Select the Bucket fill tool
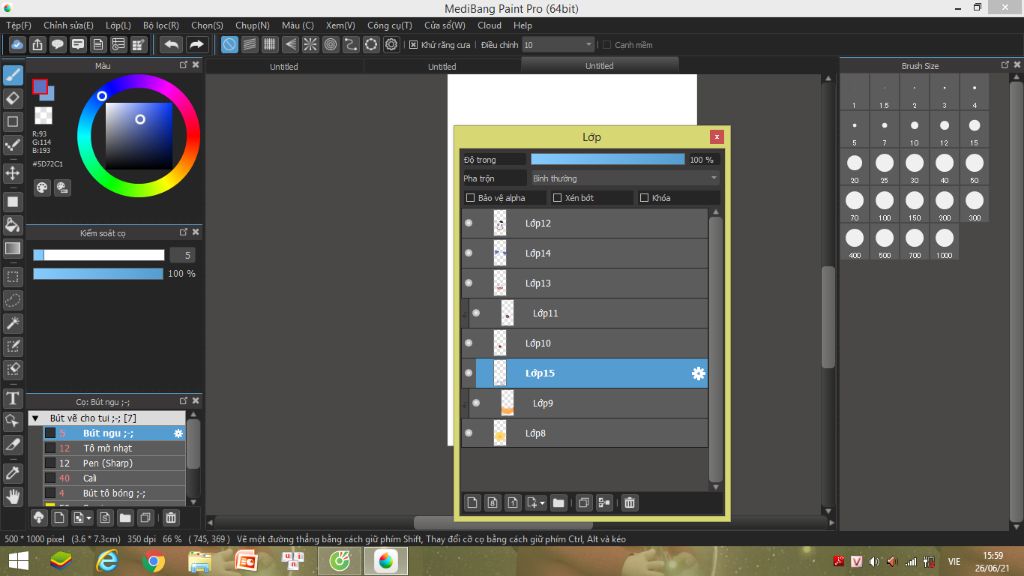The width and height of the screenshot is (1024, 576). click(13, 225)
